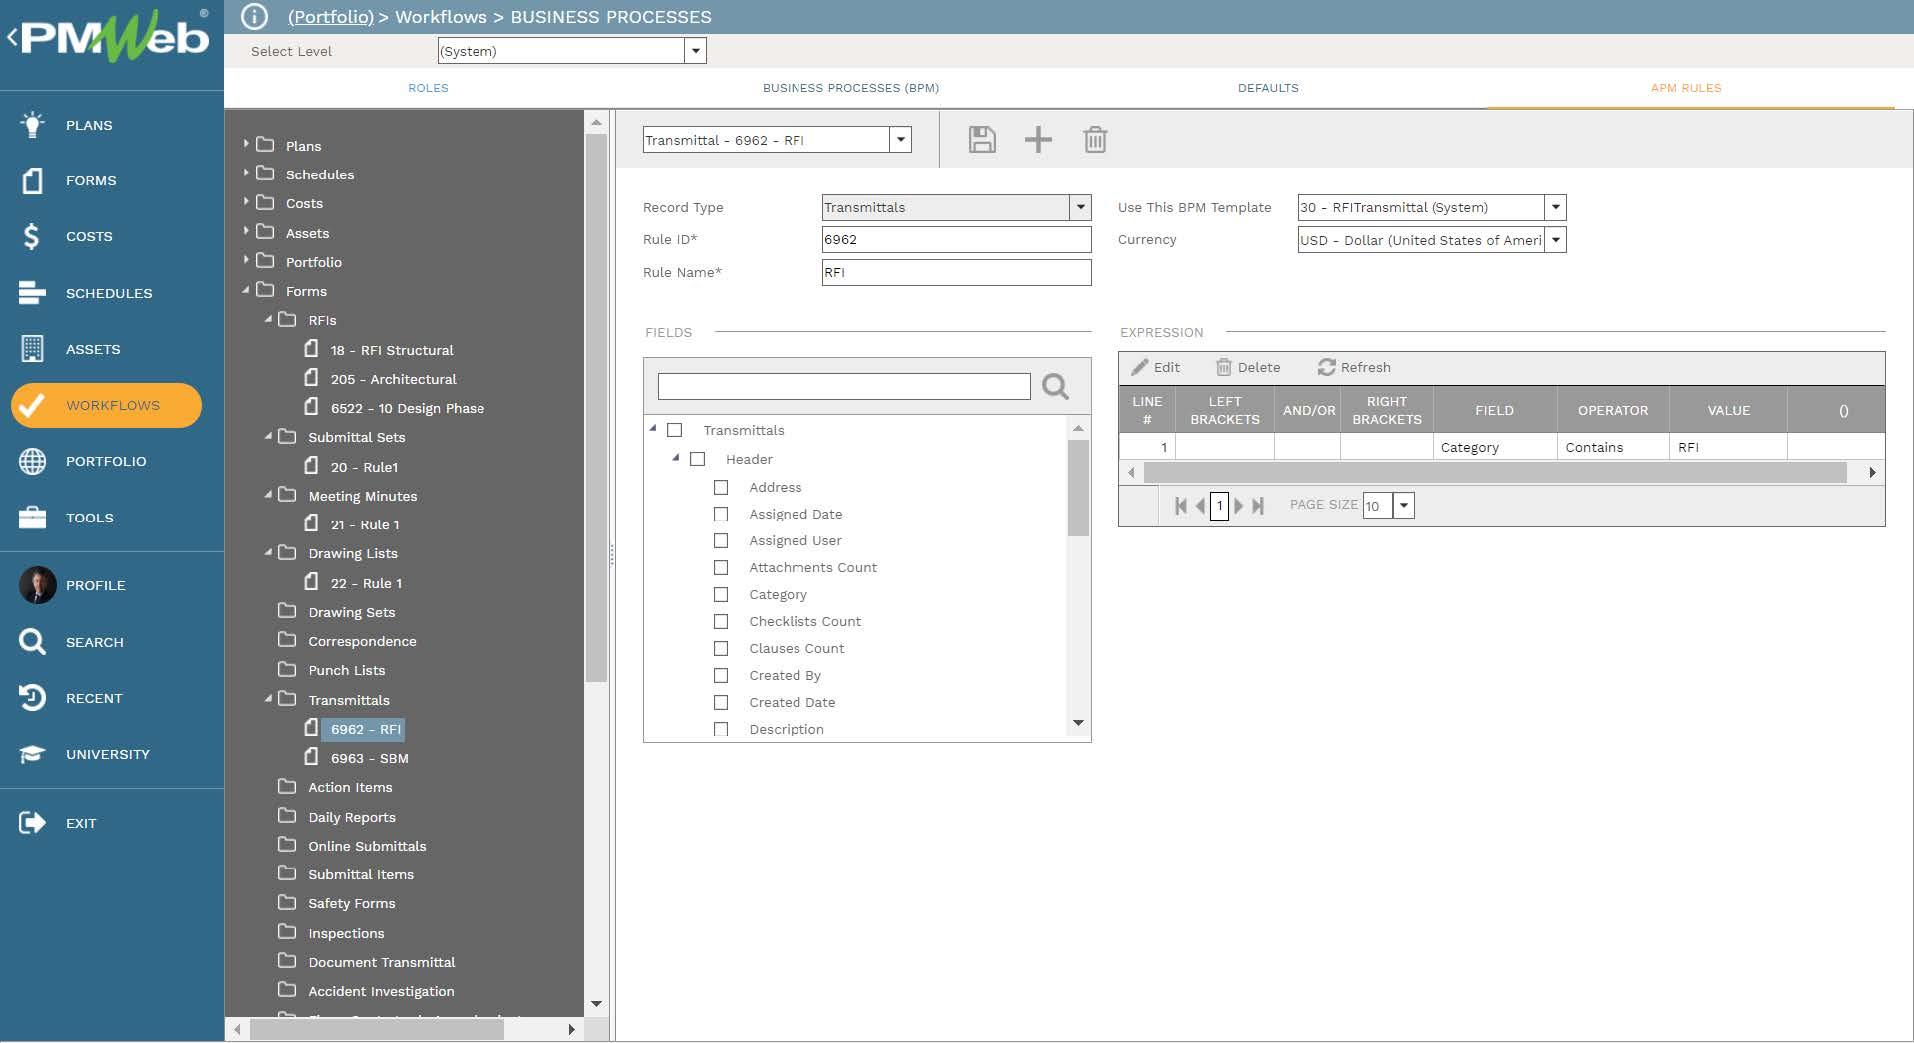The height and width of the screenshot is (1043, 1914).
Task: Open the Tools briefcase icon
Action: pos(32,517)
